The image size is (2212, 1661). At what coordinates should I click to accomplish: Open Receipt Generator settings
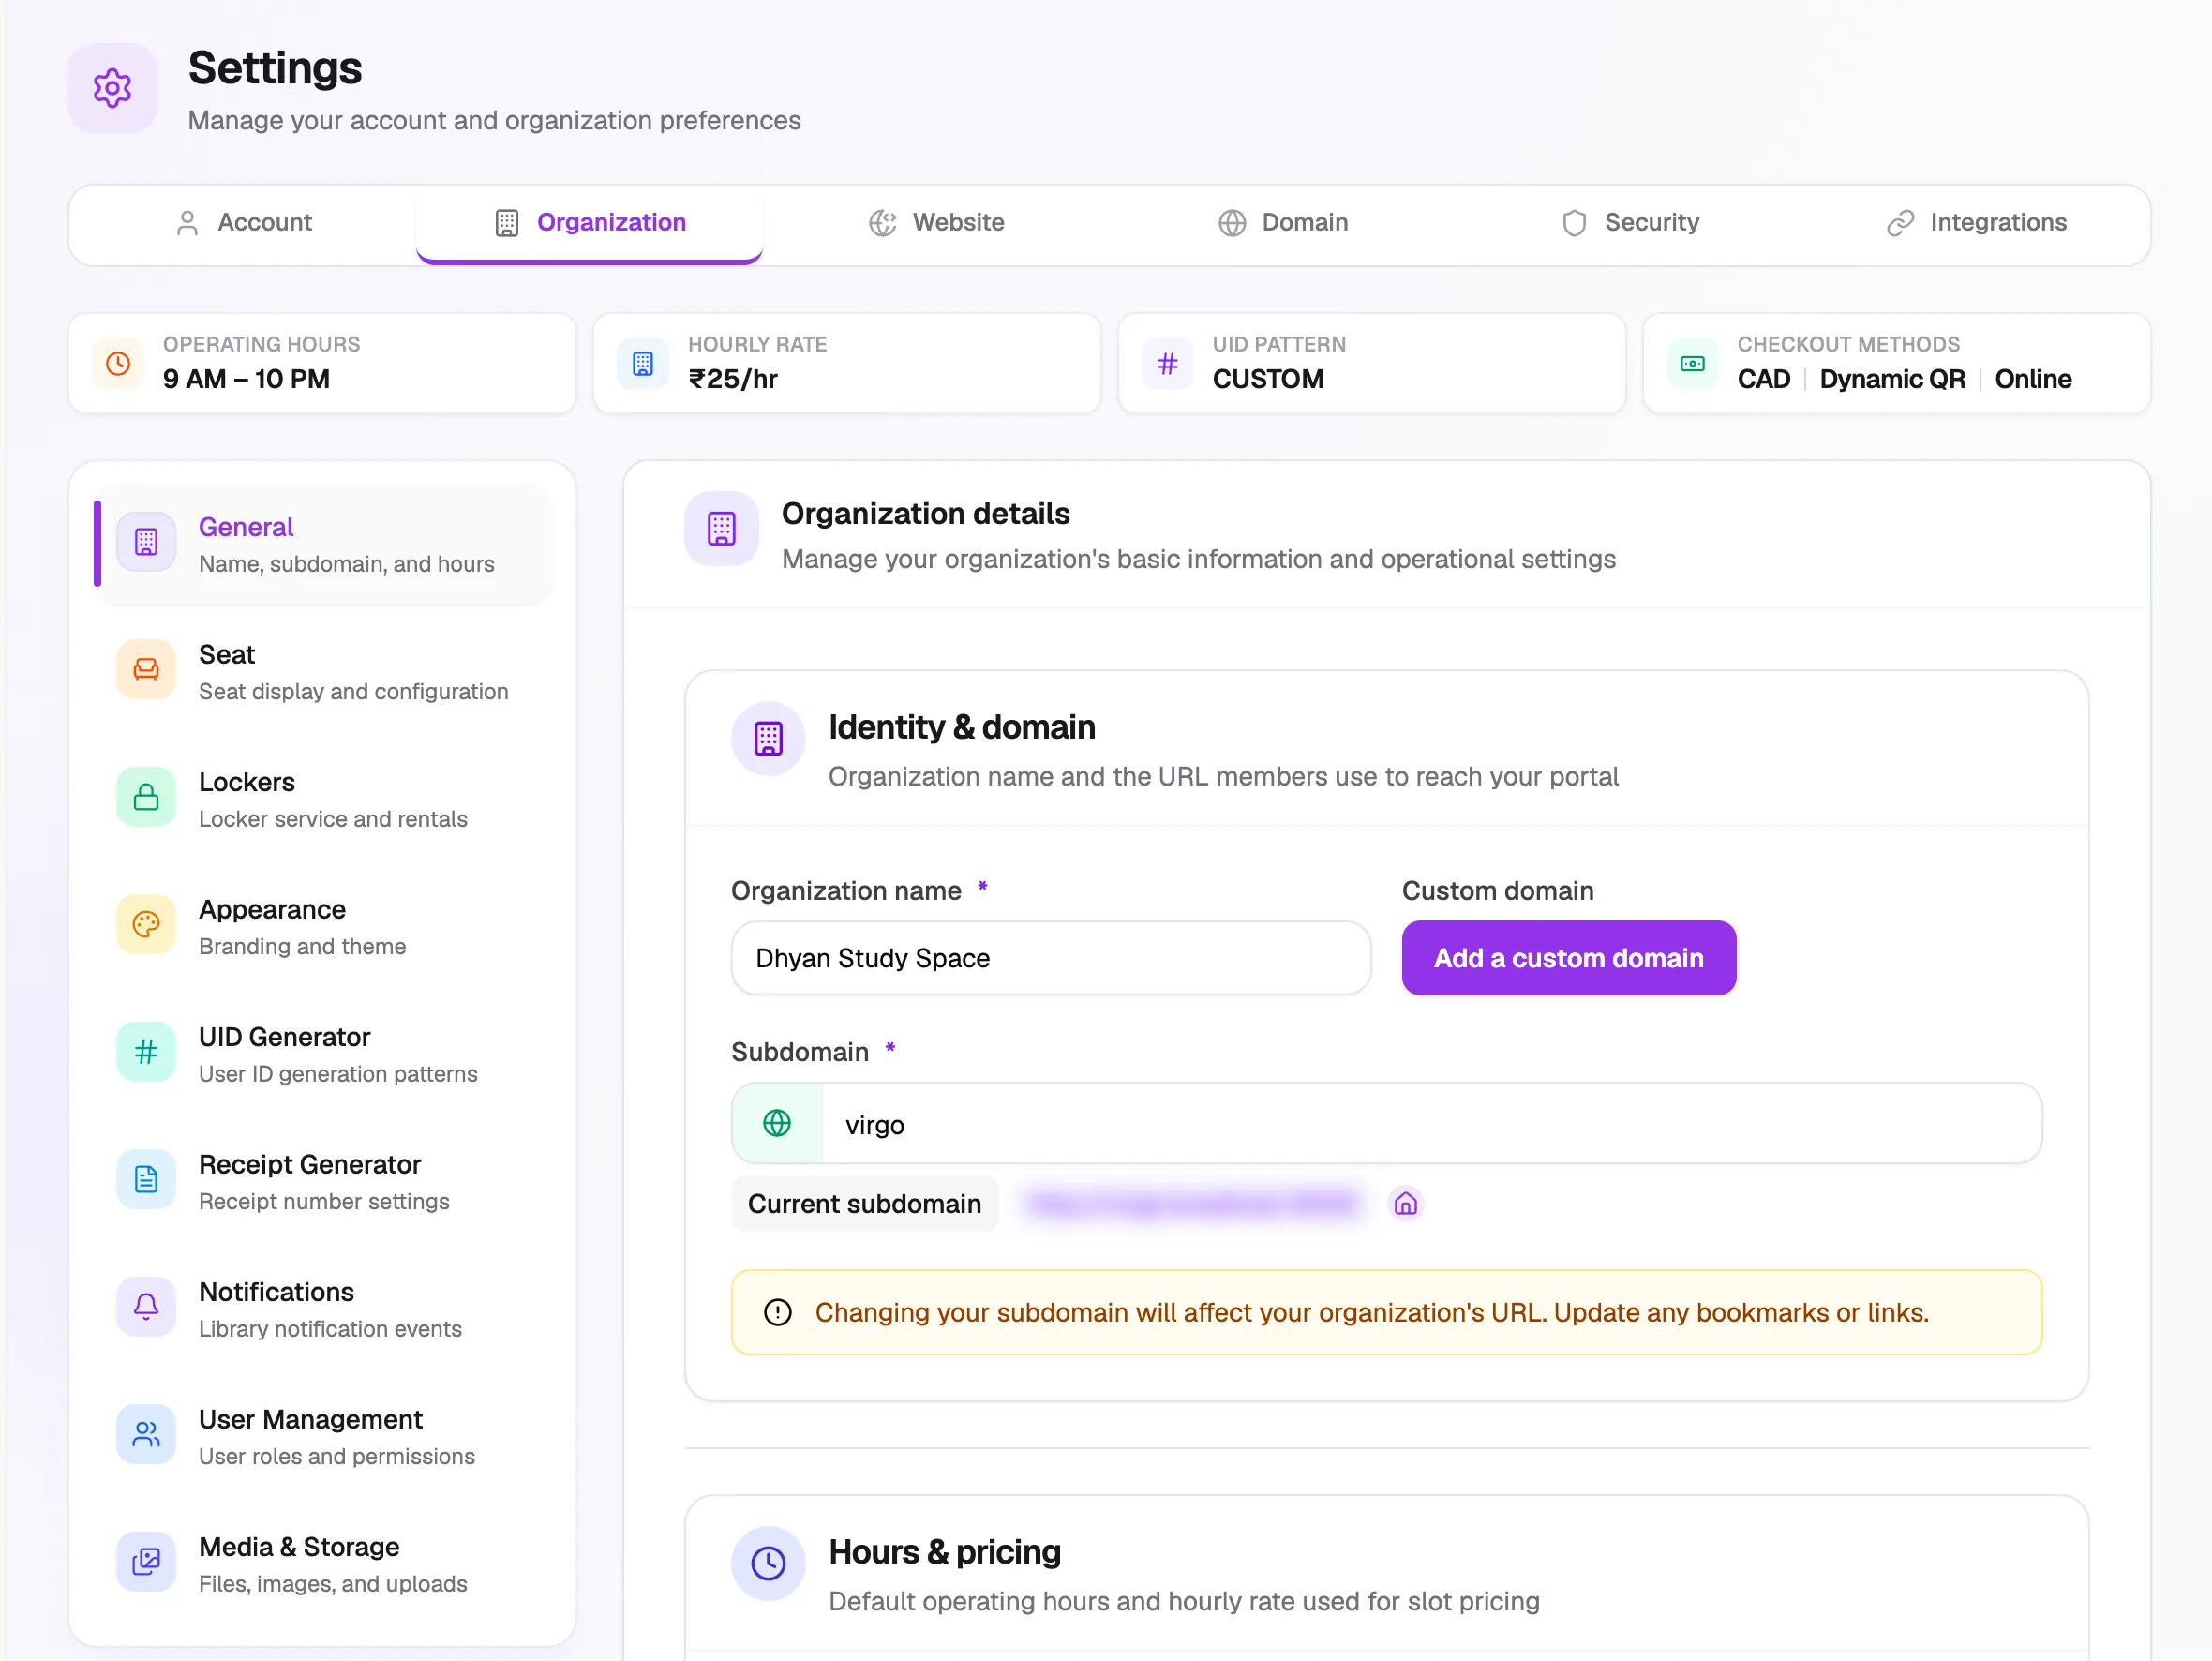click(x=324, y=1182)
